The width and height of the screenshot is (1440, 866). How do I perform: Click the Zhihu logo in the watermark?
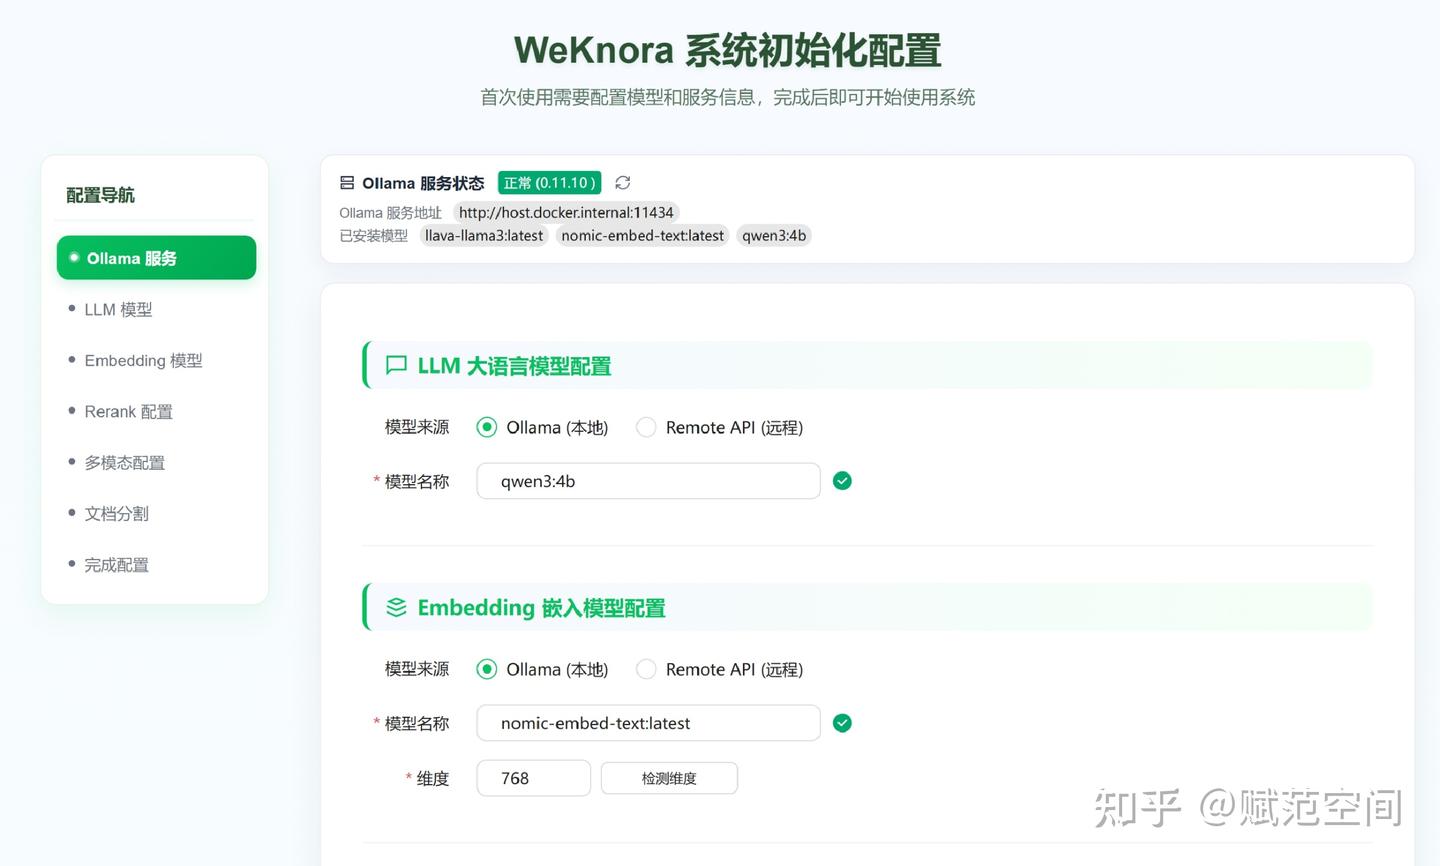tap(1139, 807)
